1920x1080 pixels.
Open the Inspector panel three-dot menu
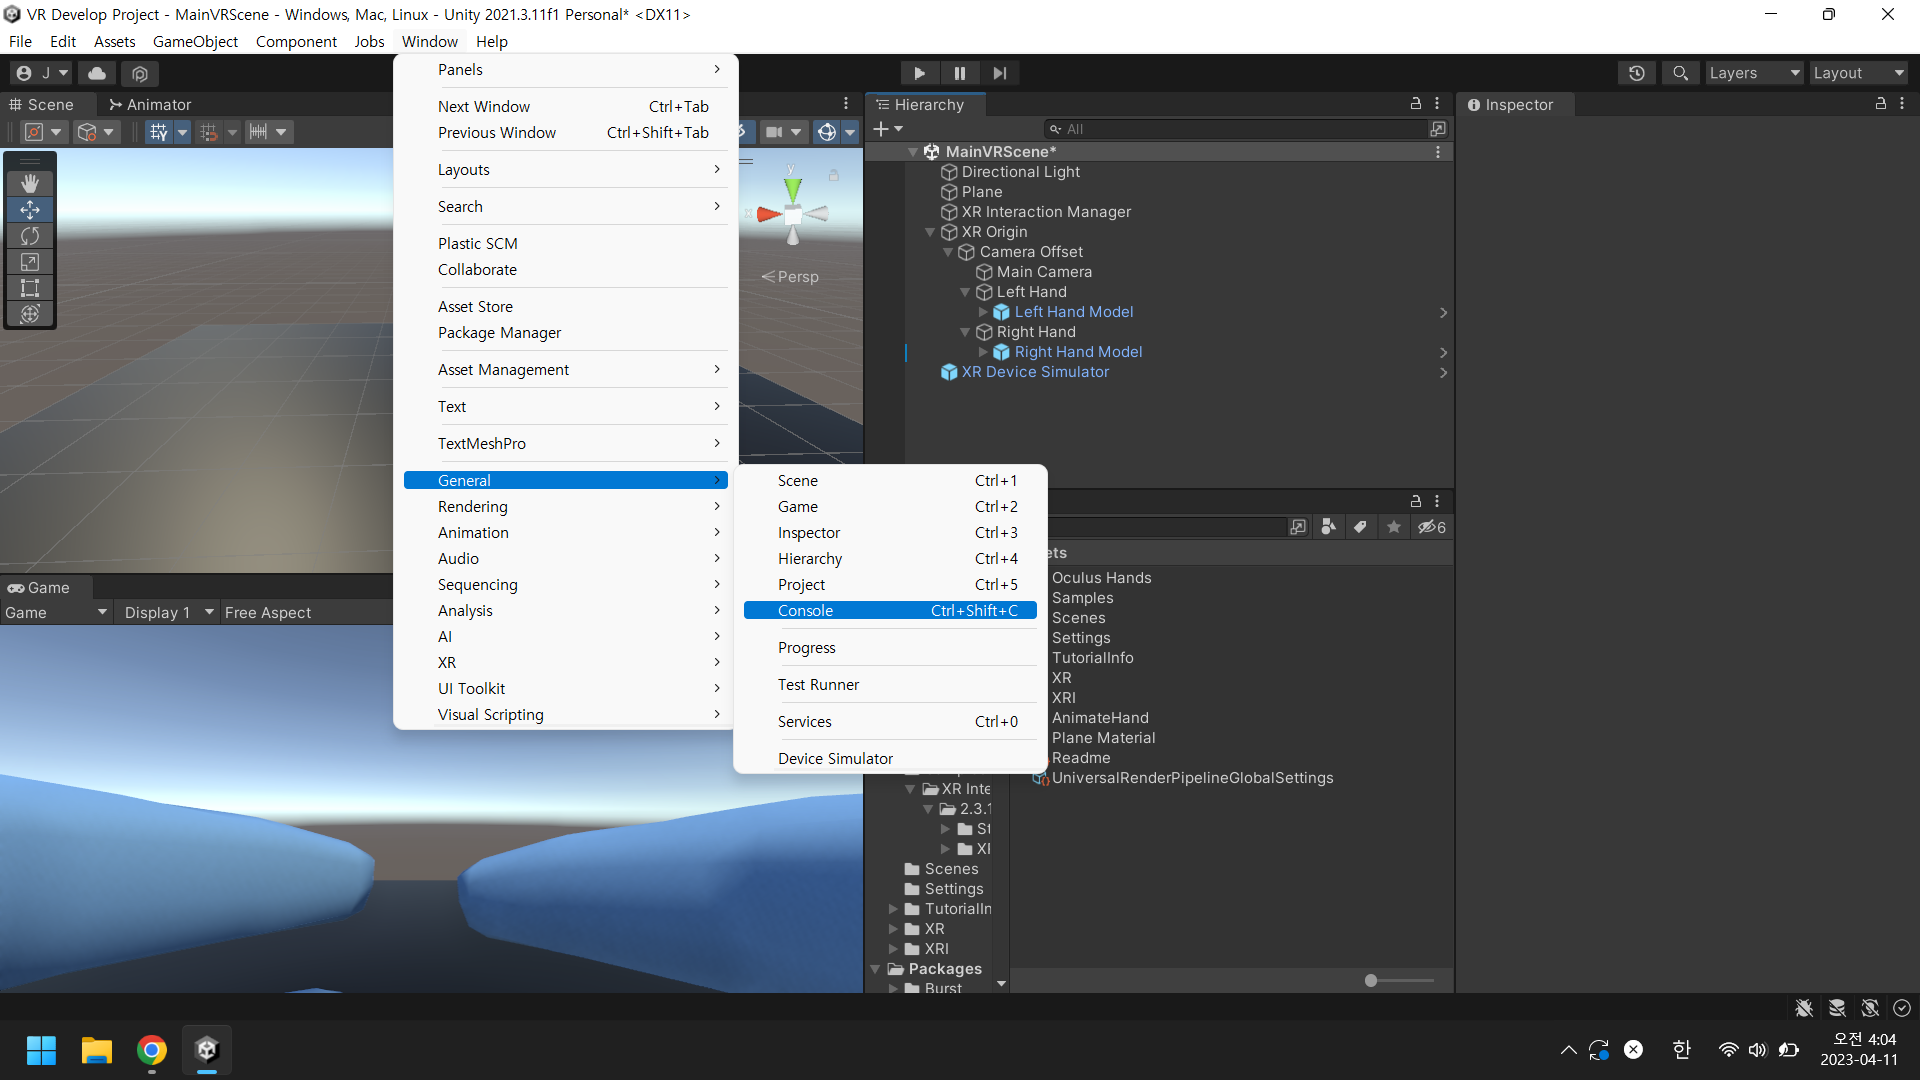click(x=1902, y=104)
